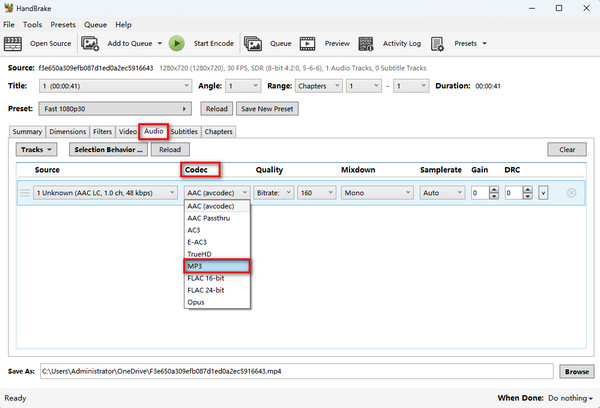Open the When Done Do nothing dropdown
This screenshot has width=600, height=408.
[570, 398]
